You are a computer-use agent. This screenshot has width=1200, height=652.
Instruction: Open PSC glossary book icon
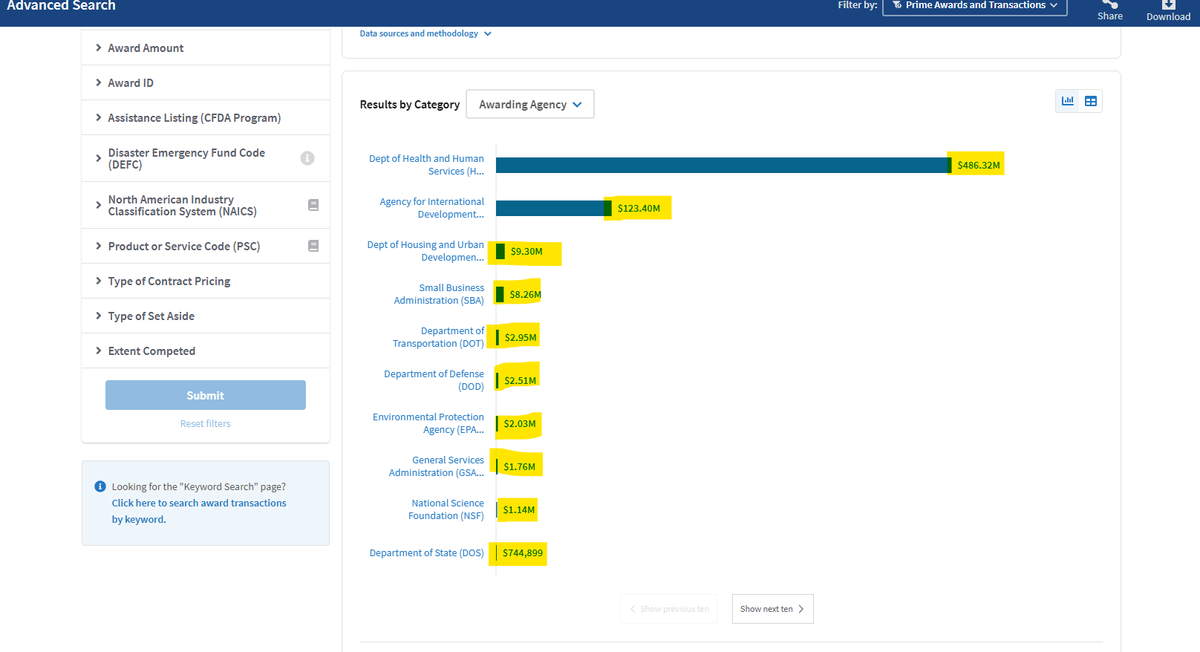tap(313, 246)
